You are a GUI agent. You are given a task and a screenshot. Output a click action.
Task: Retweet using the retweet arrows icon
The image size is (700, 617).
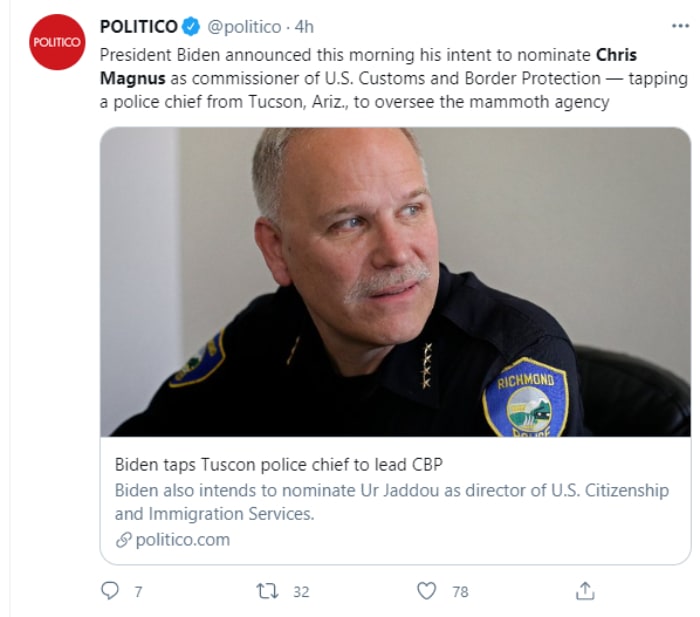click(x=267, y=591)
